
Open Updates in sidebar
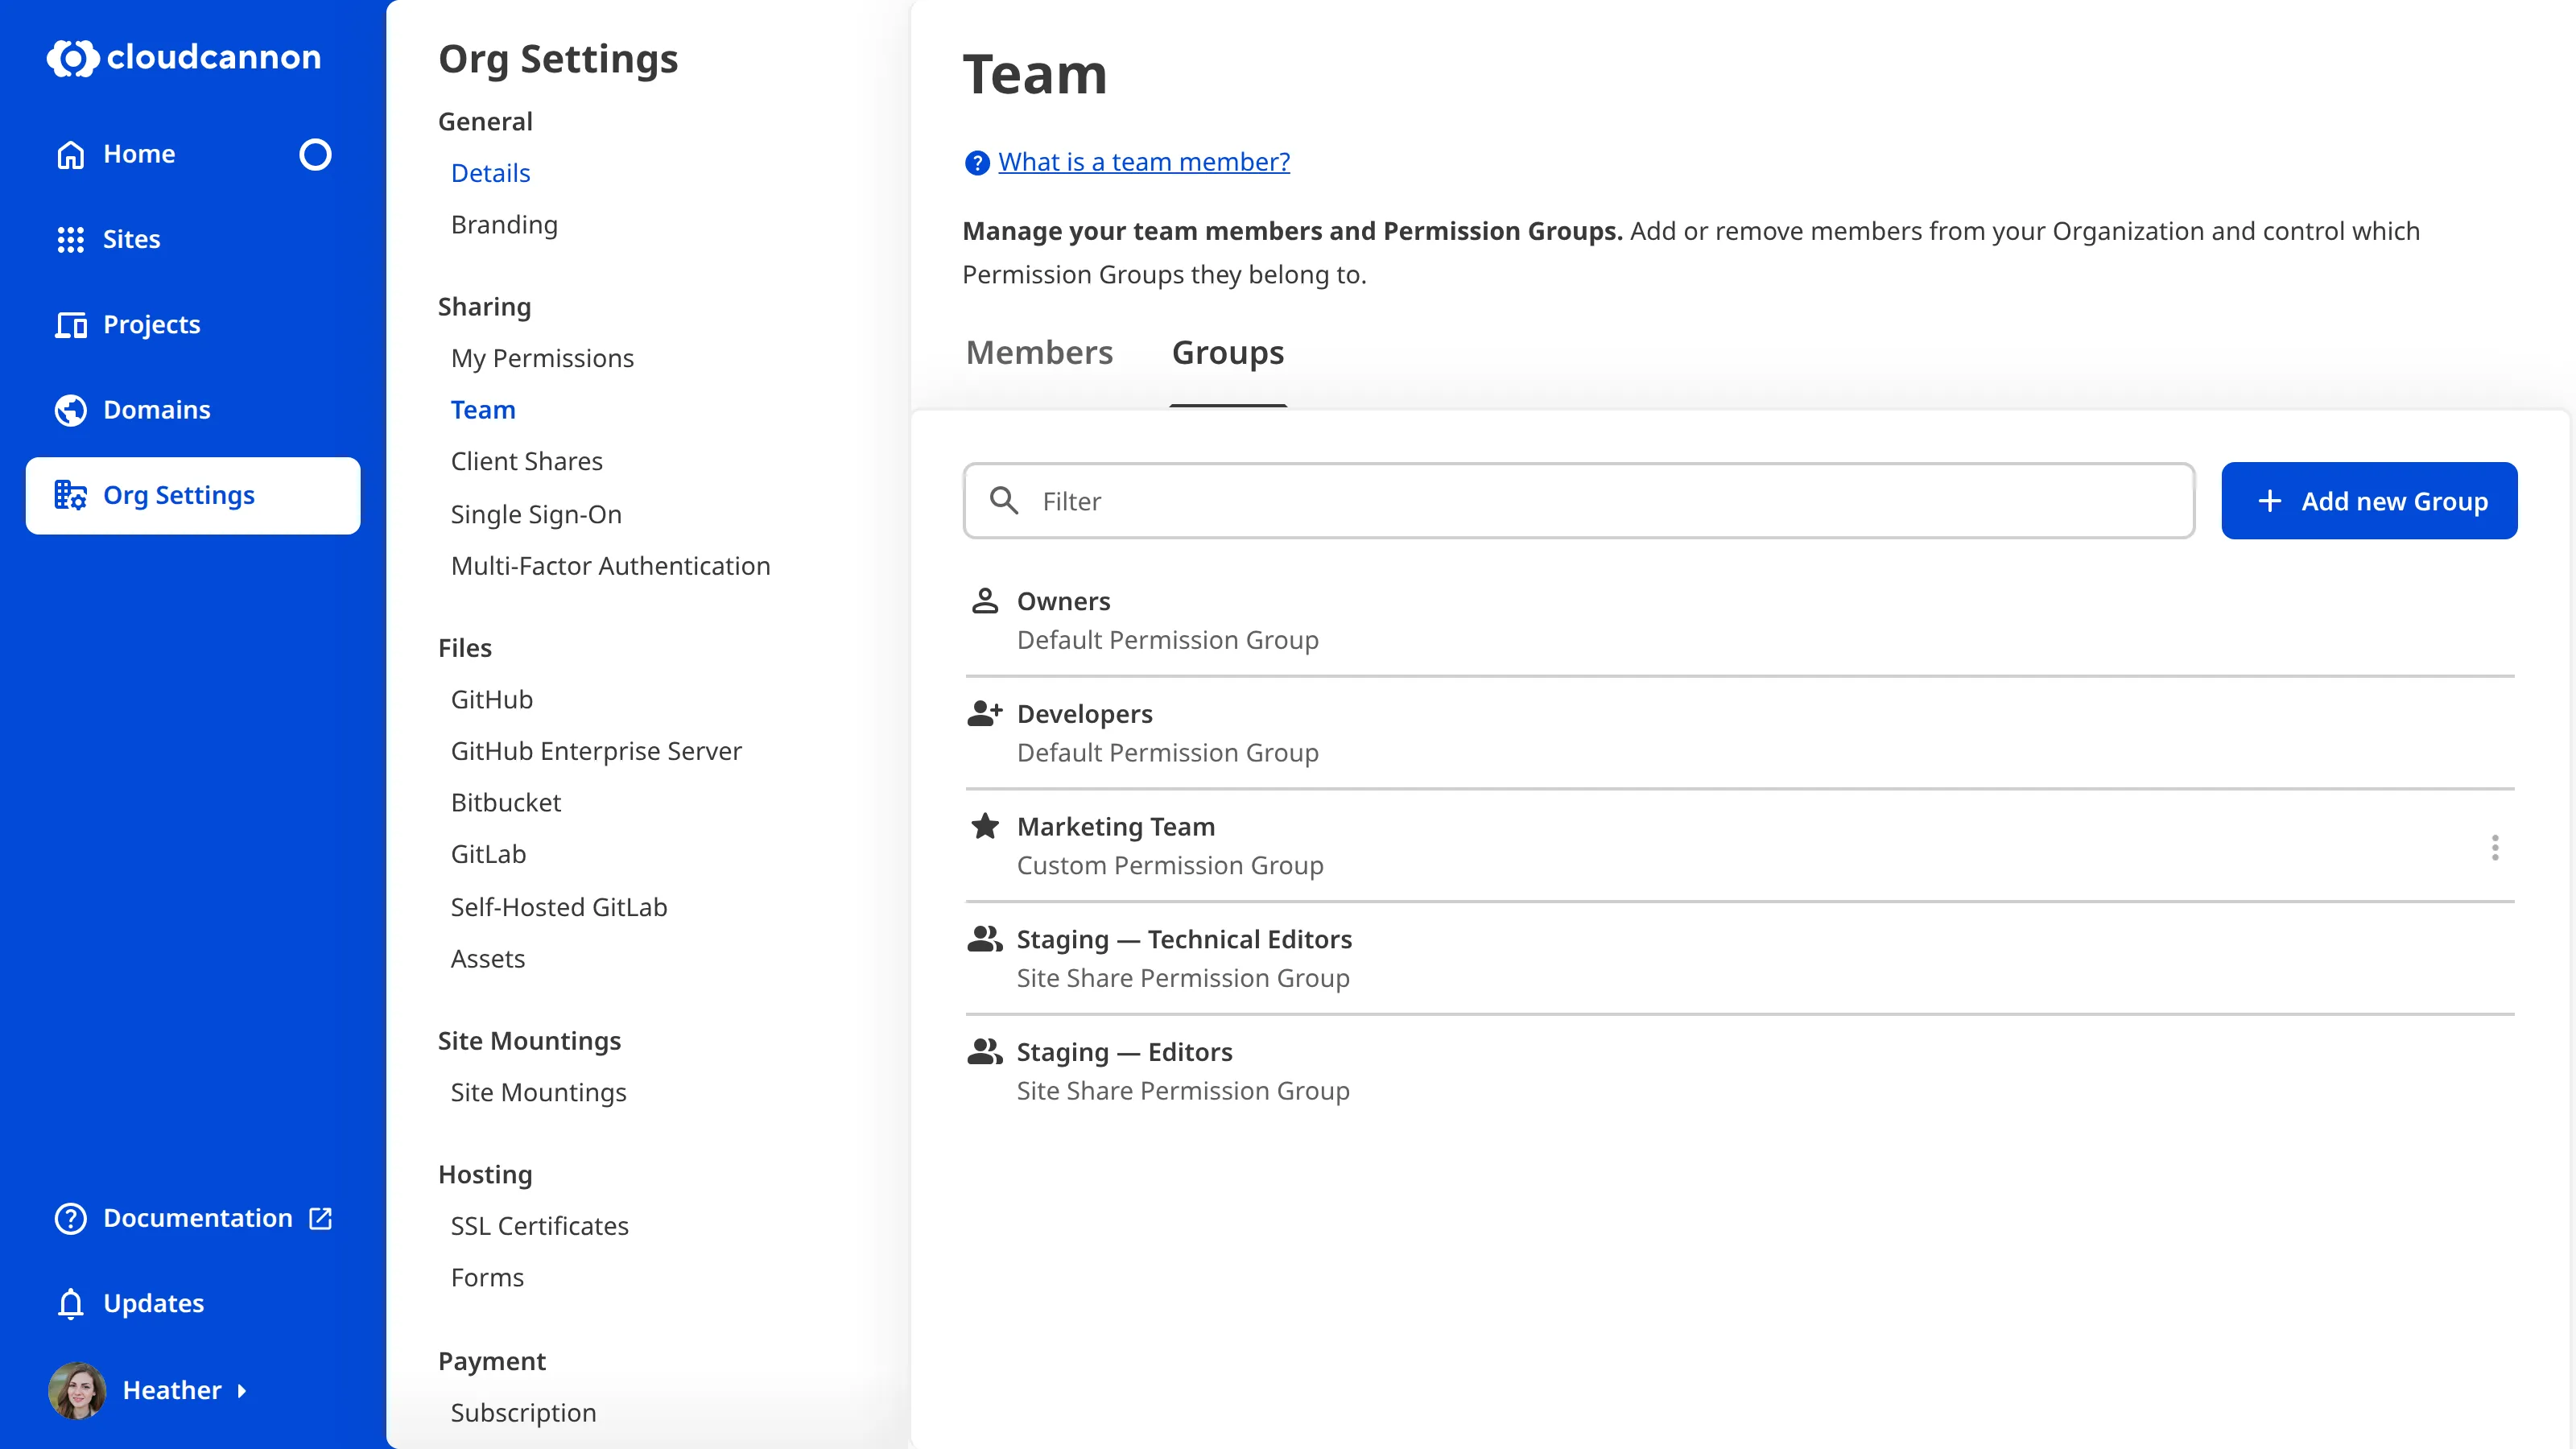(x=153, y=1303)
